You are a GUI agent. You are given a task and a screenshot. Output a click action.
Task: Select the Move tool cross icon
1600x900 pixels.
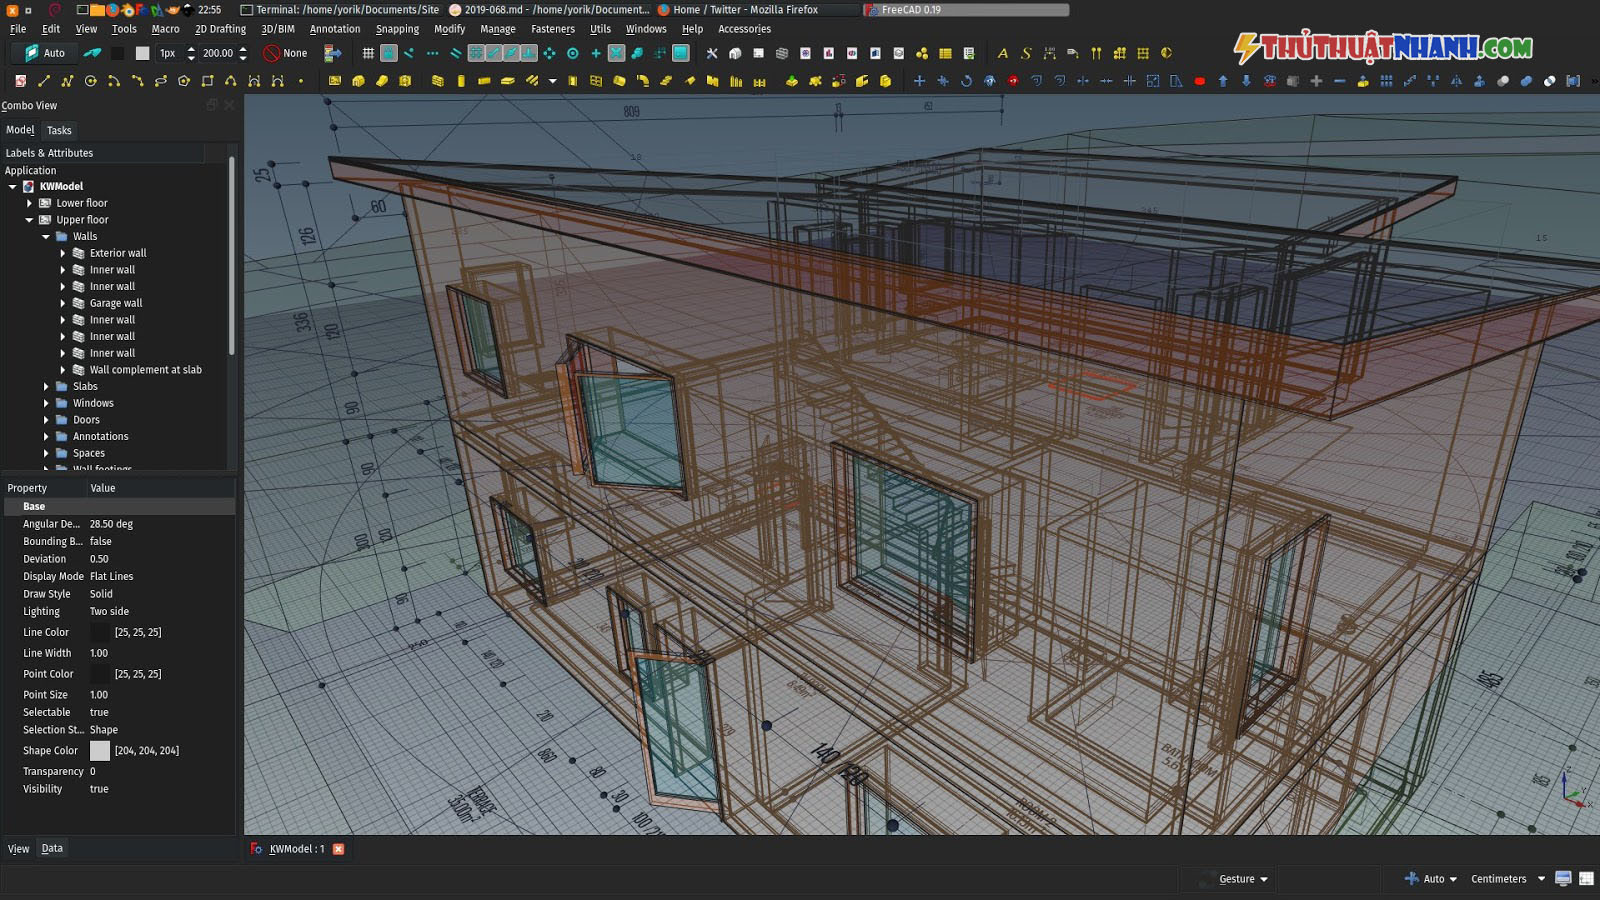point(919,81)
